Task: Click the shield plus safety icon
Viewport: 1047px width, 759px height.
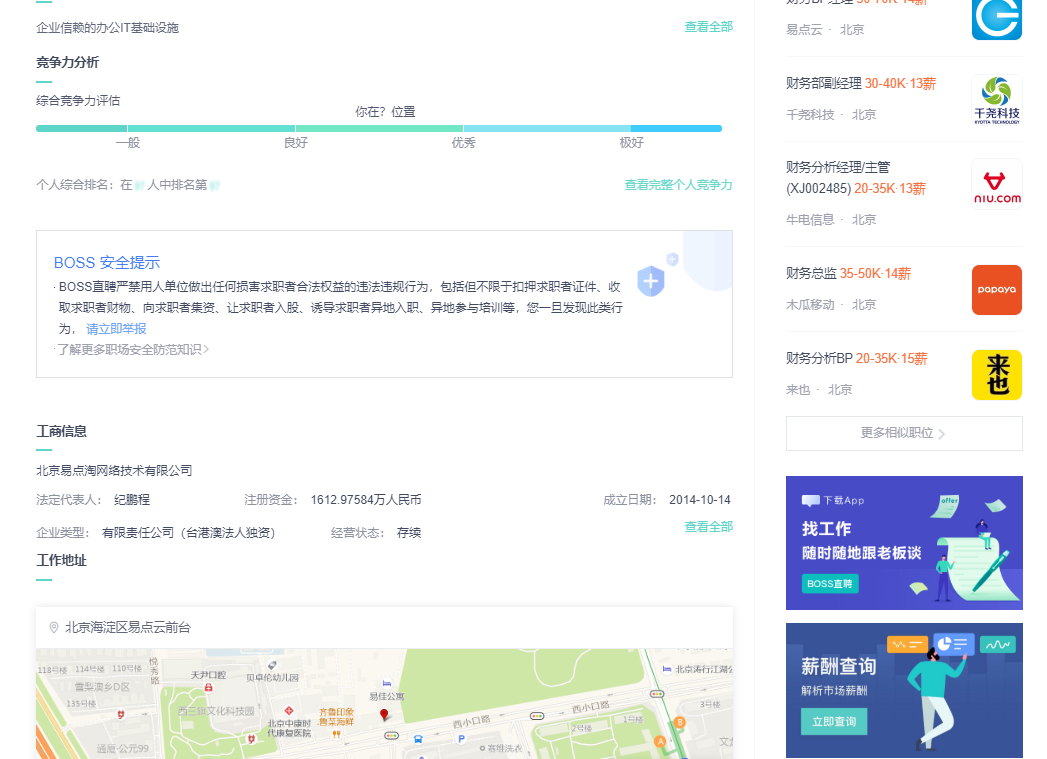Action: tap(650, 282)
